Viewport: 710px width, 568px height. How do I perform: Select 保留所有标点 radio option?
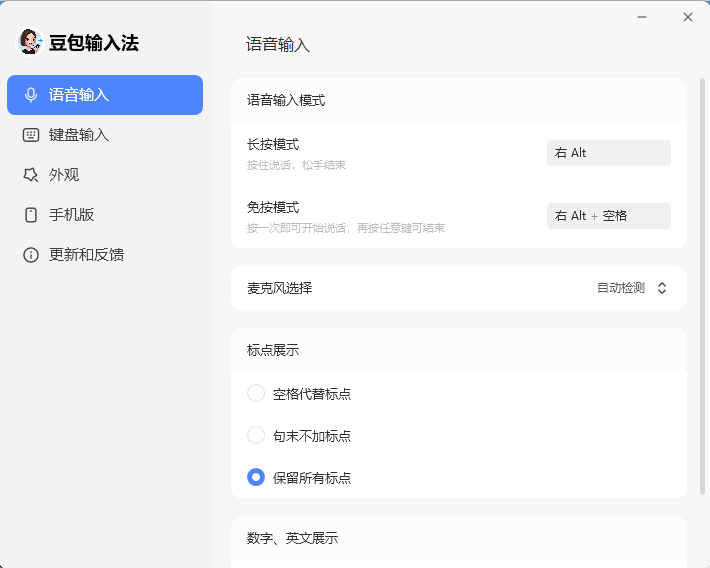tap(256, 477)
